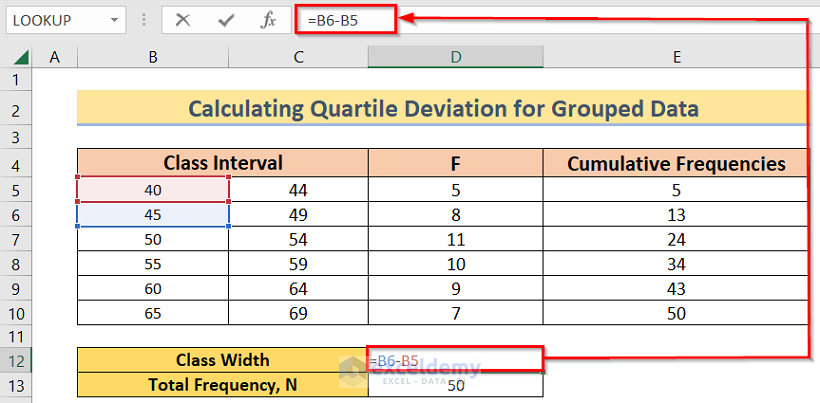Click cell B6 containing 45

tap(152, 214)
